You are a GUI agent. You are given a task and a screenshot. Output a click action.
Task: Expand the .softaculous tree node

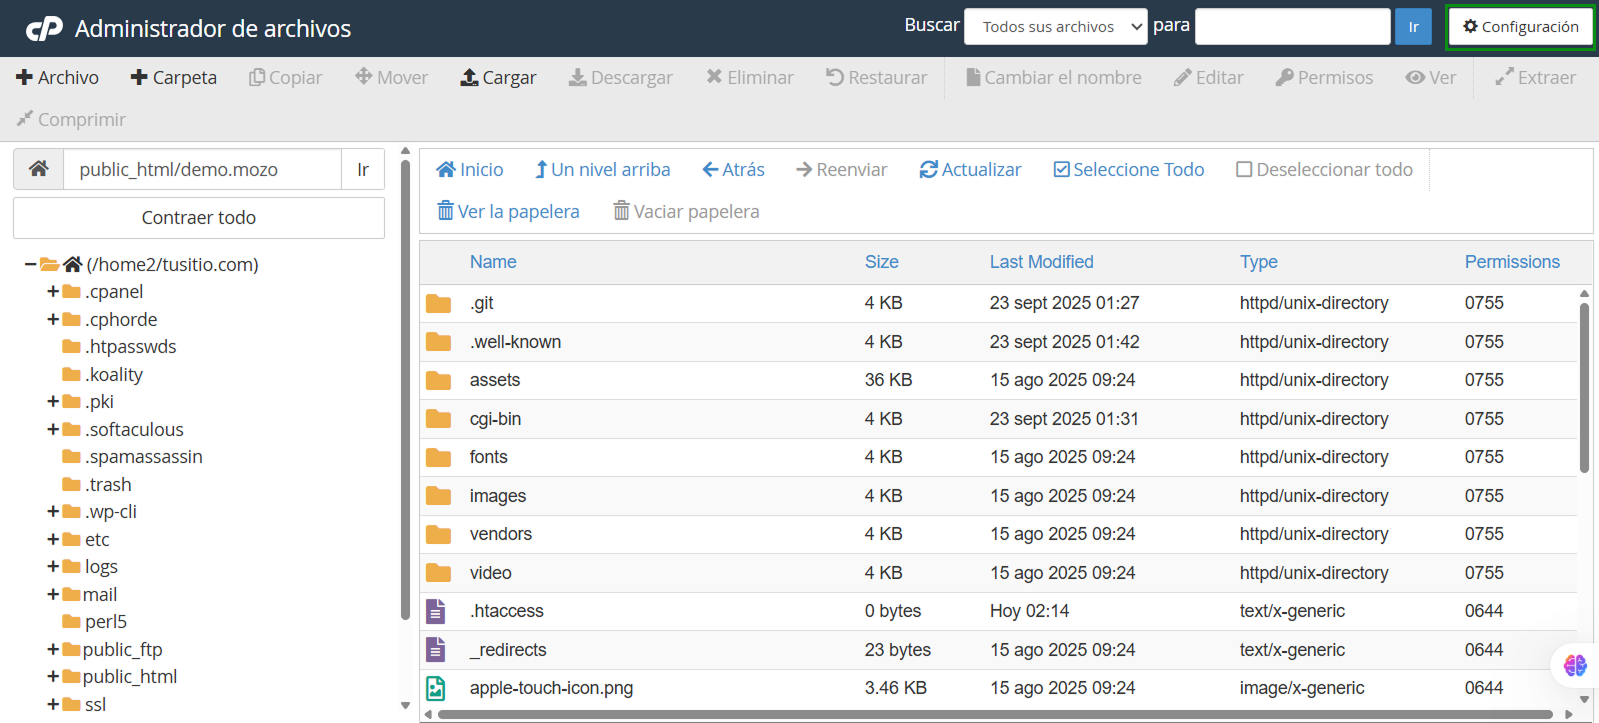[53, 429]
